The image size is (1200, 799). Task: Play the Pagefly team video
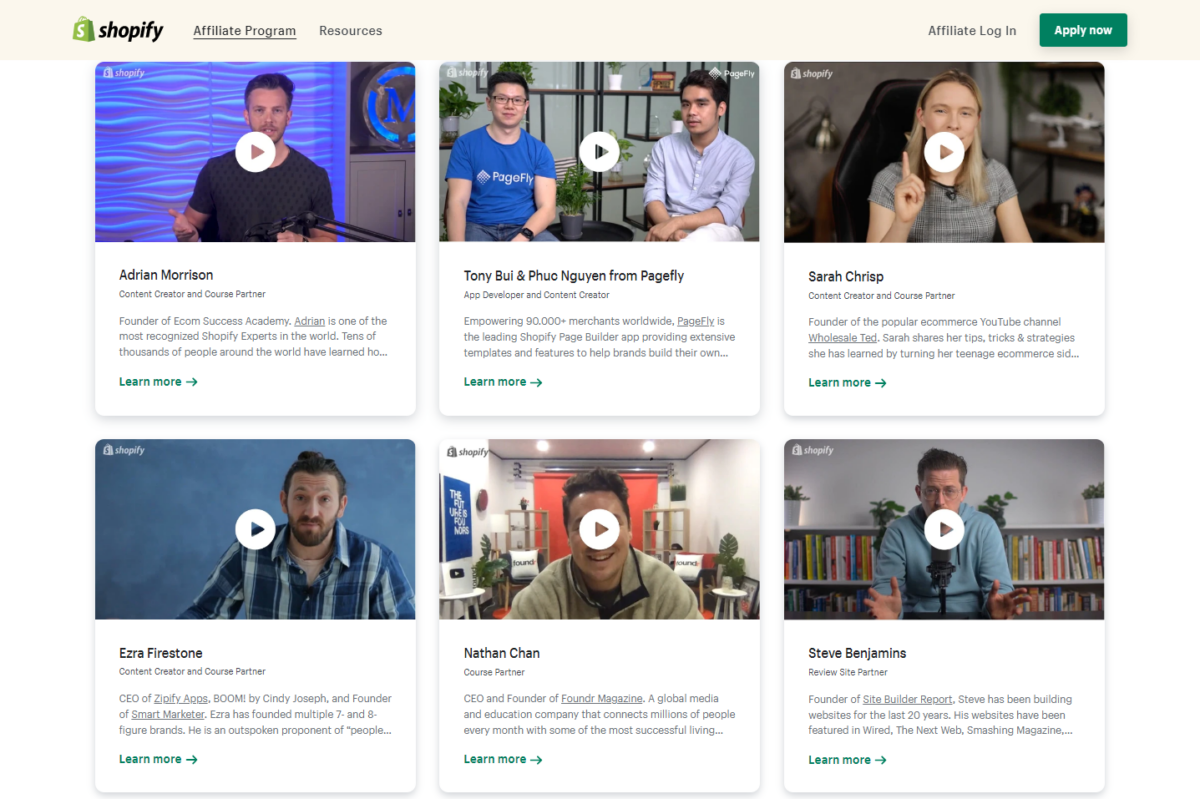click(599, 151)
